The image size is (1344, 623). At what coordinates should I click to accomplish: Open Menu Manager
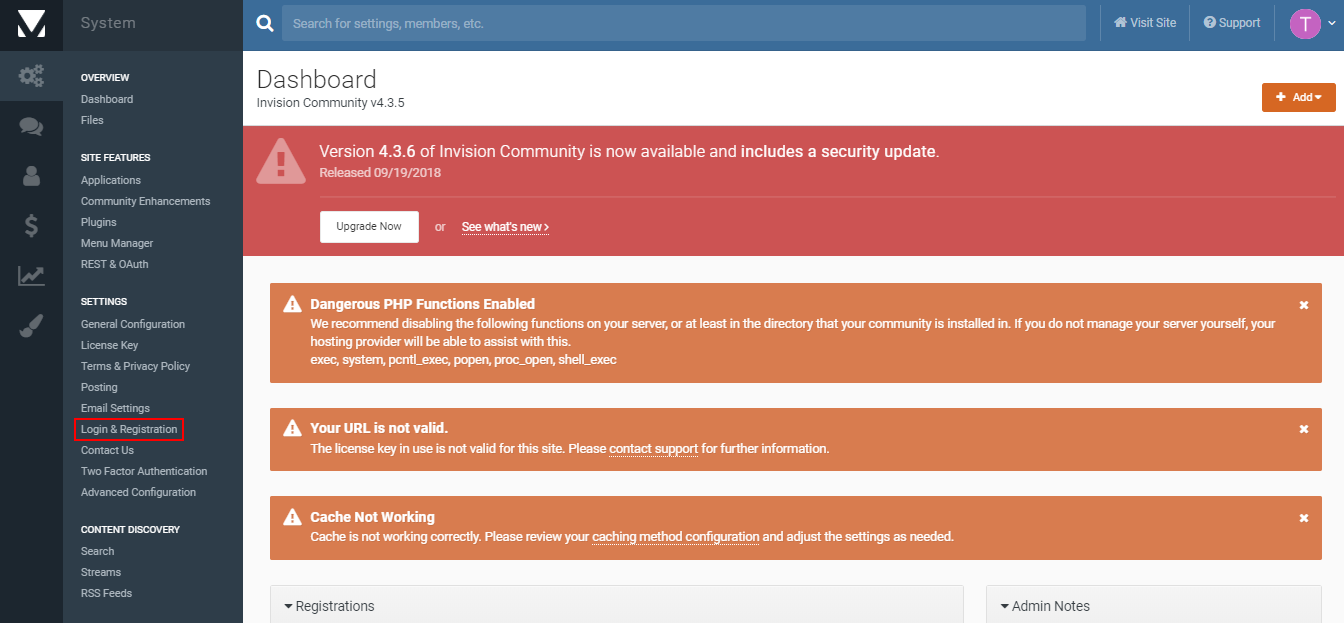coord(117,243)
